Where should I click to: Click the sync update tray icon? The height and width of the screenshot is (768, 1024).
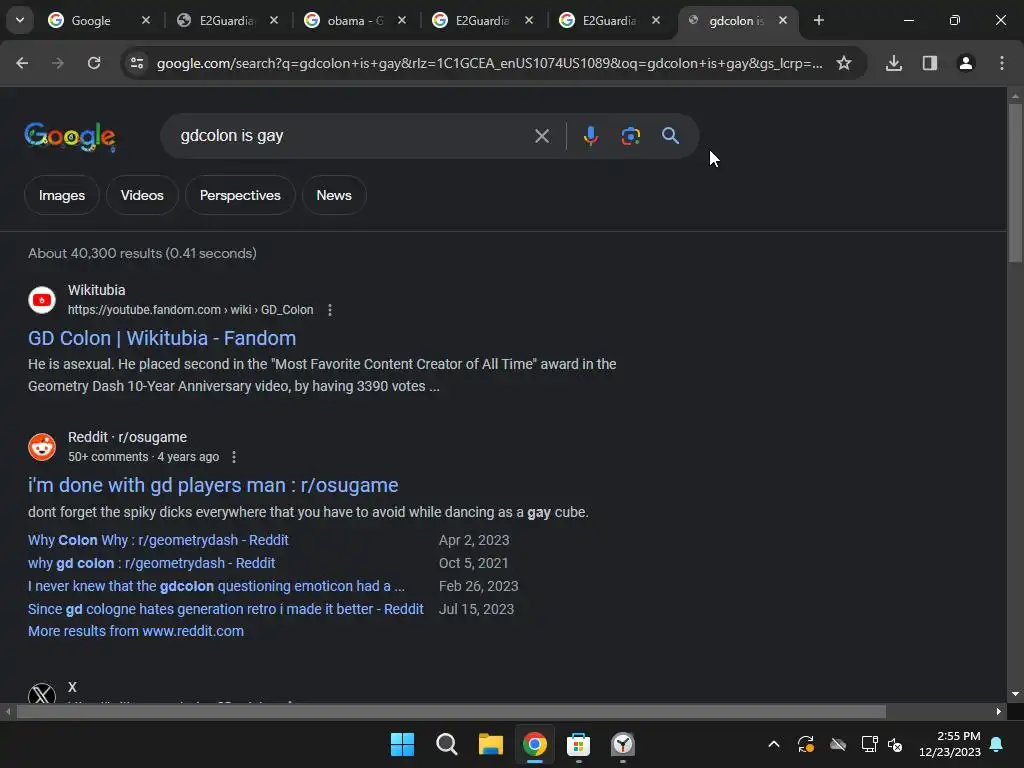tap(806, 744)
